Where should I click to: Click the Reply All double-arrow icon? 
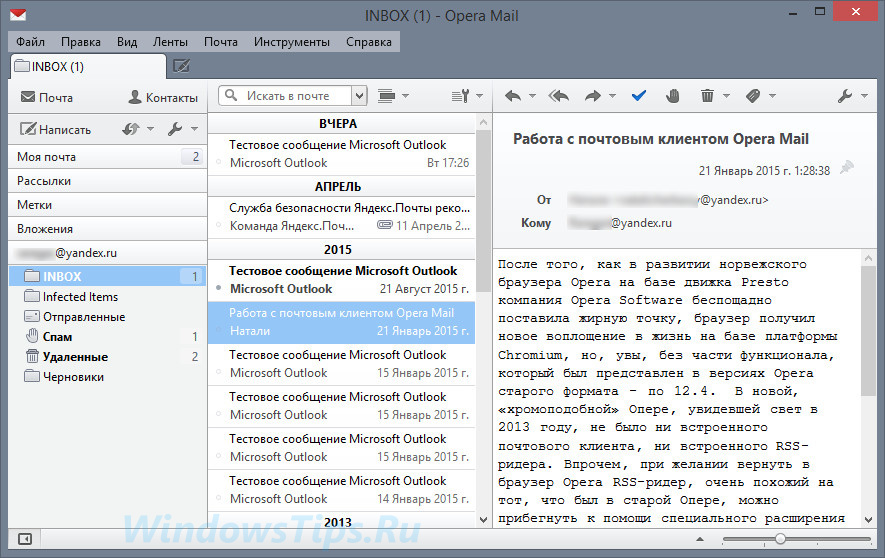pos(558,96)
